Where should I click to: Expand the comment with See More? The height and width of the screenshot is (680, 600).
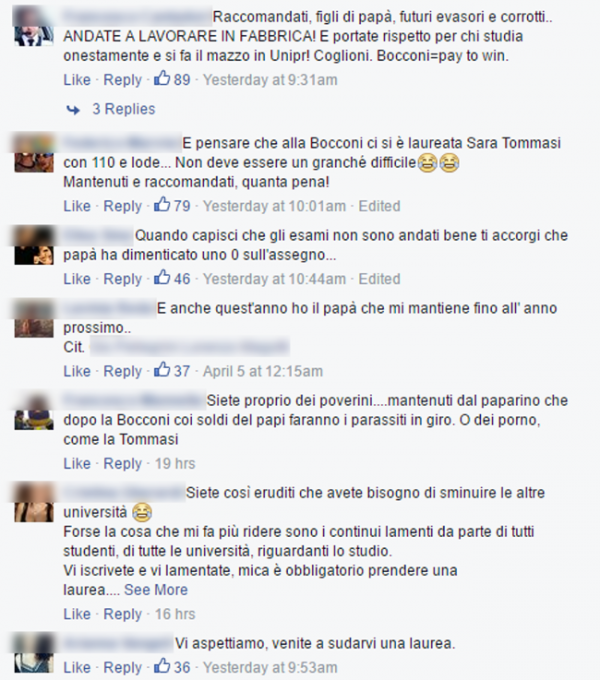156,590
